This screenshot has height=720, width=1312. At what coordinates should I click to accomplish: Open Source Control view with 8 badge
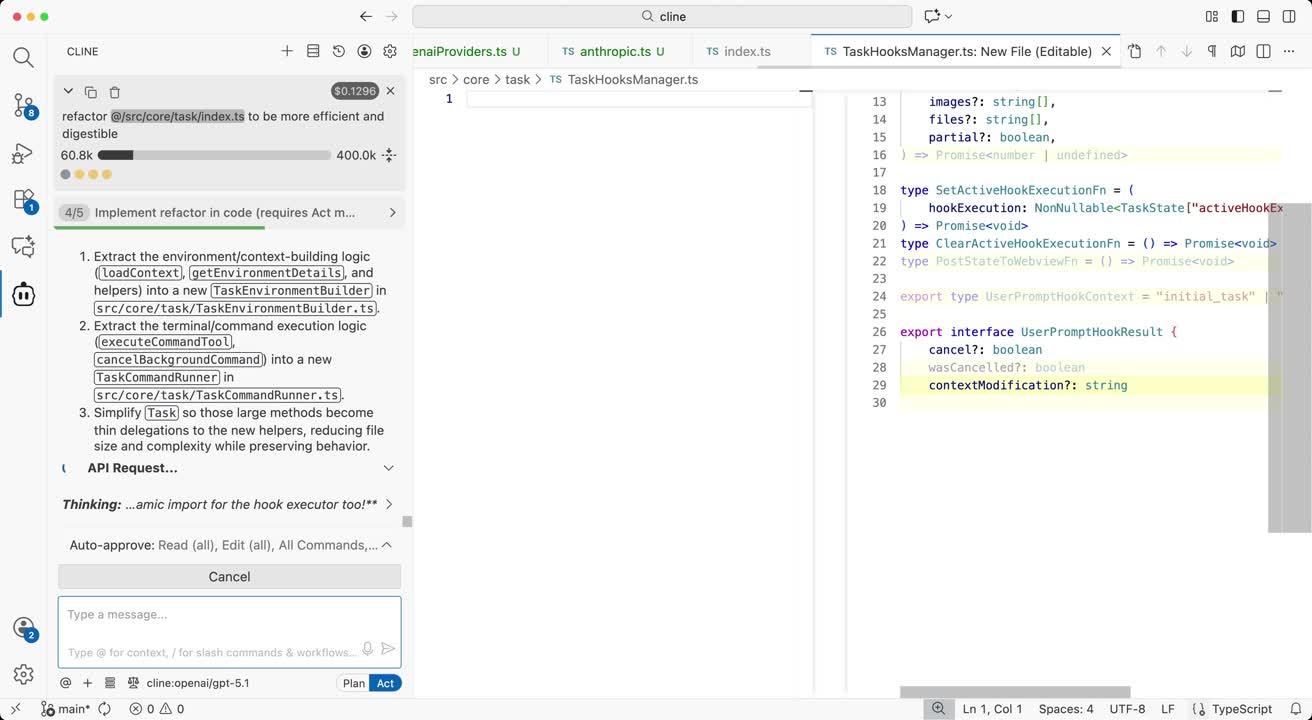click(x=23, y=105)
